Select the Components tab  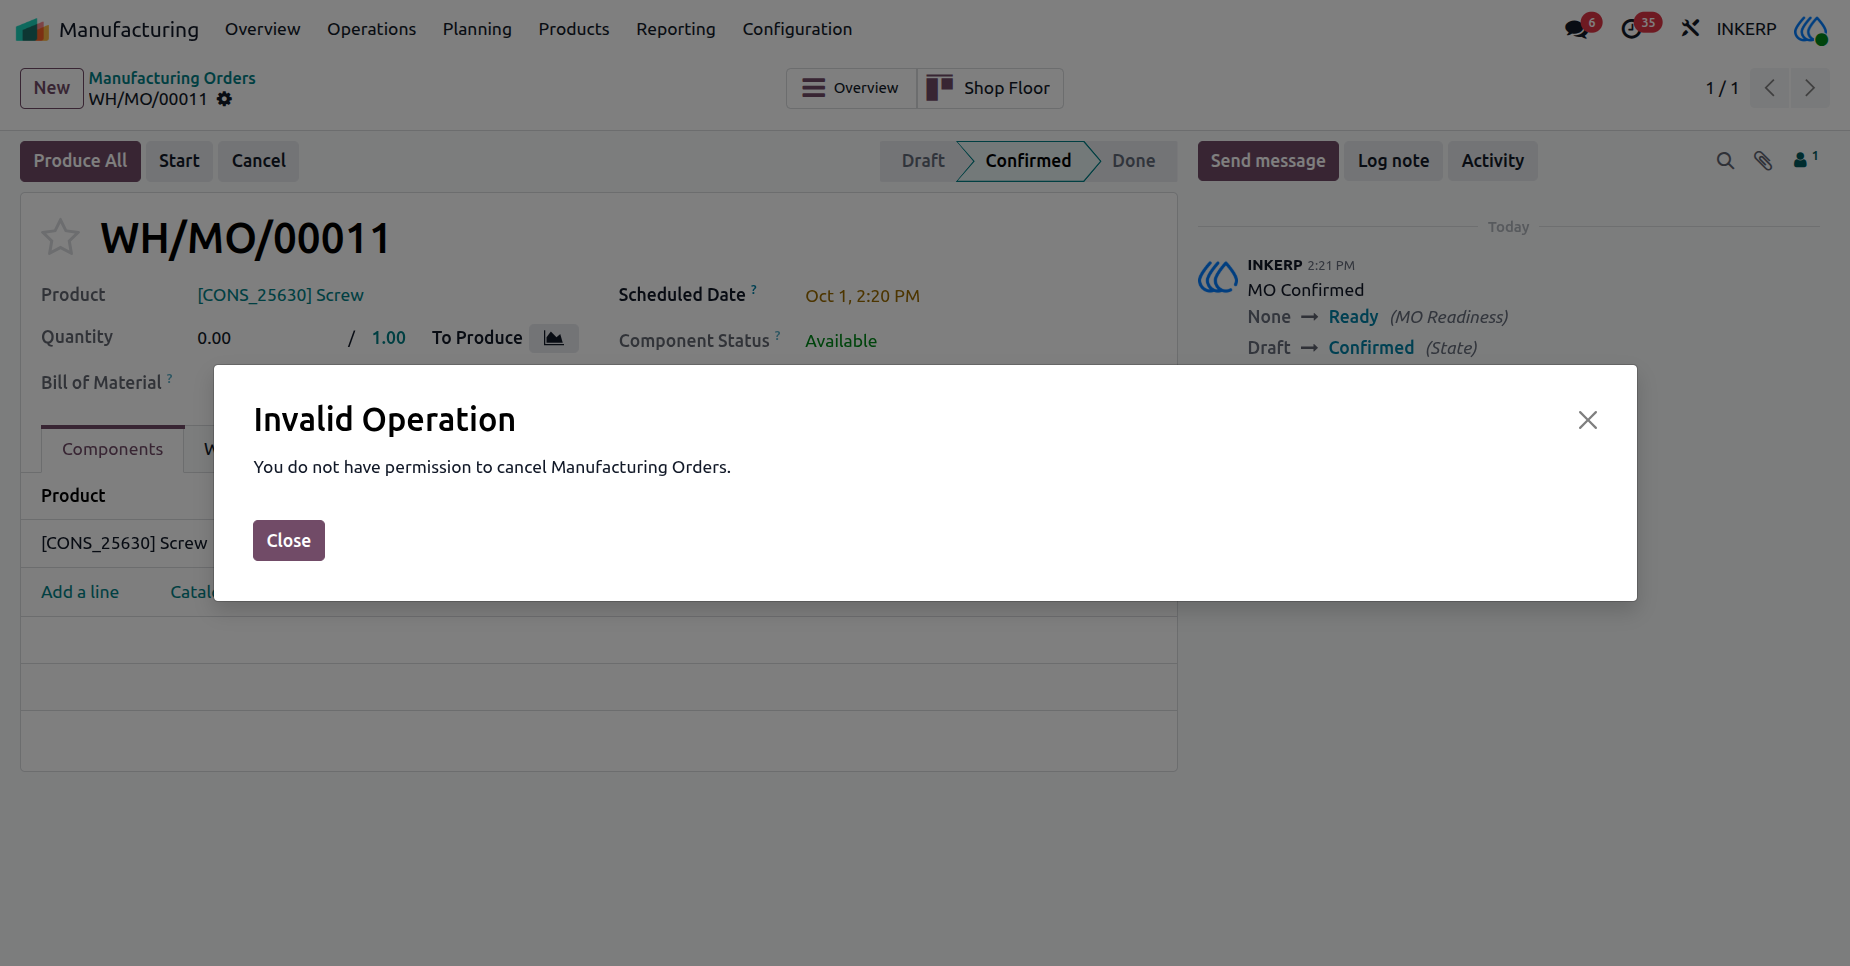point(112,449)
